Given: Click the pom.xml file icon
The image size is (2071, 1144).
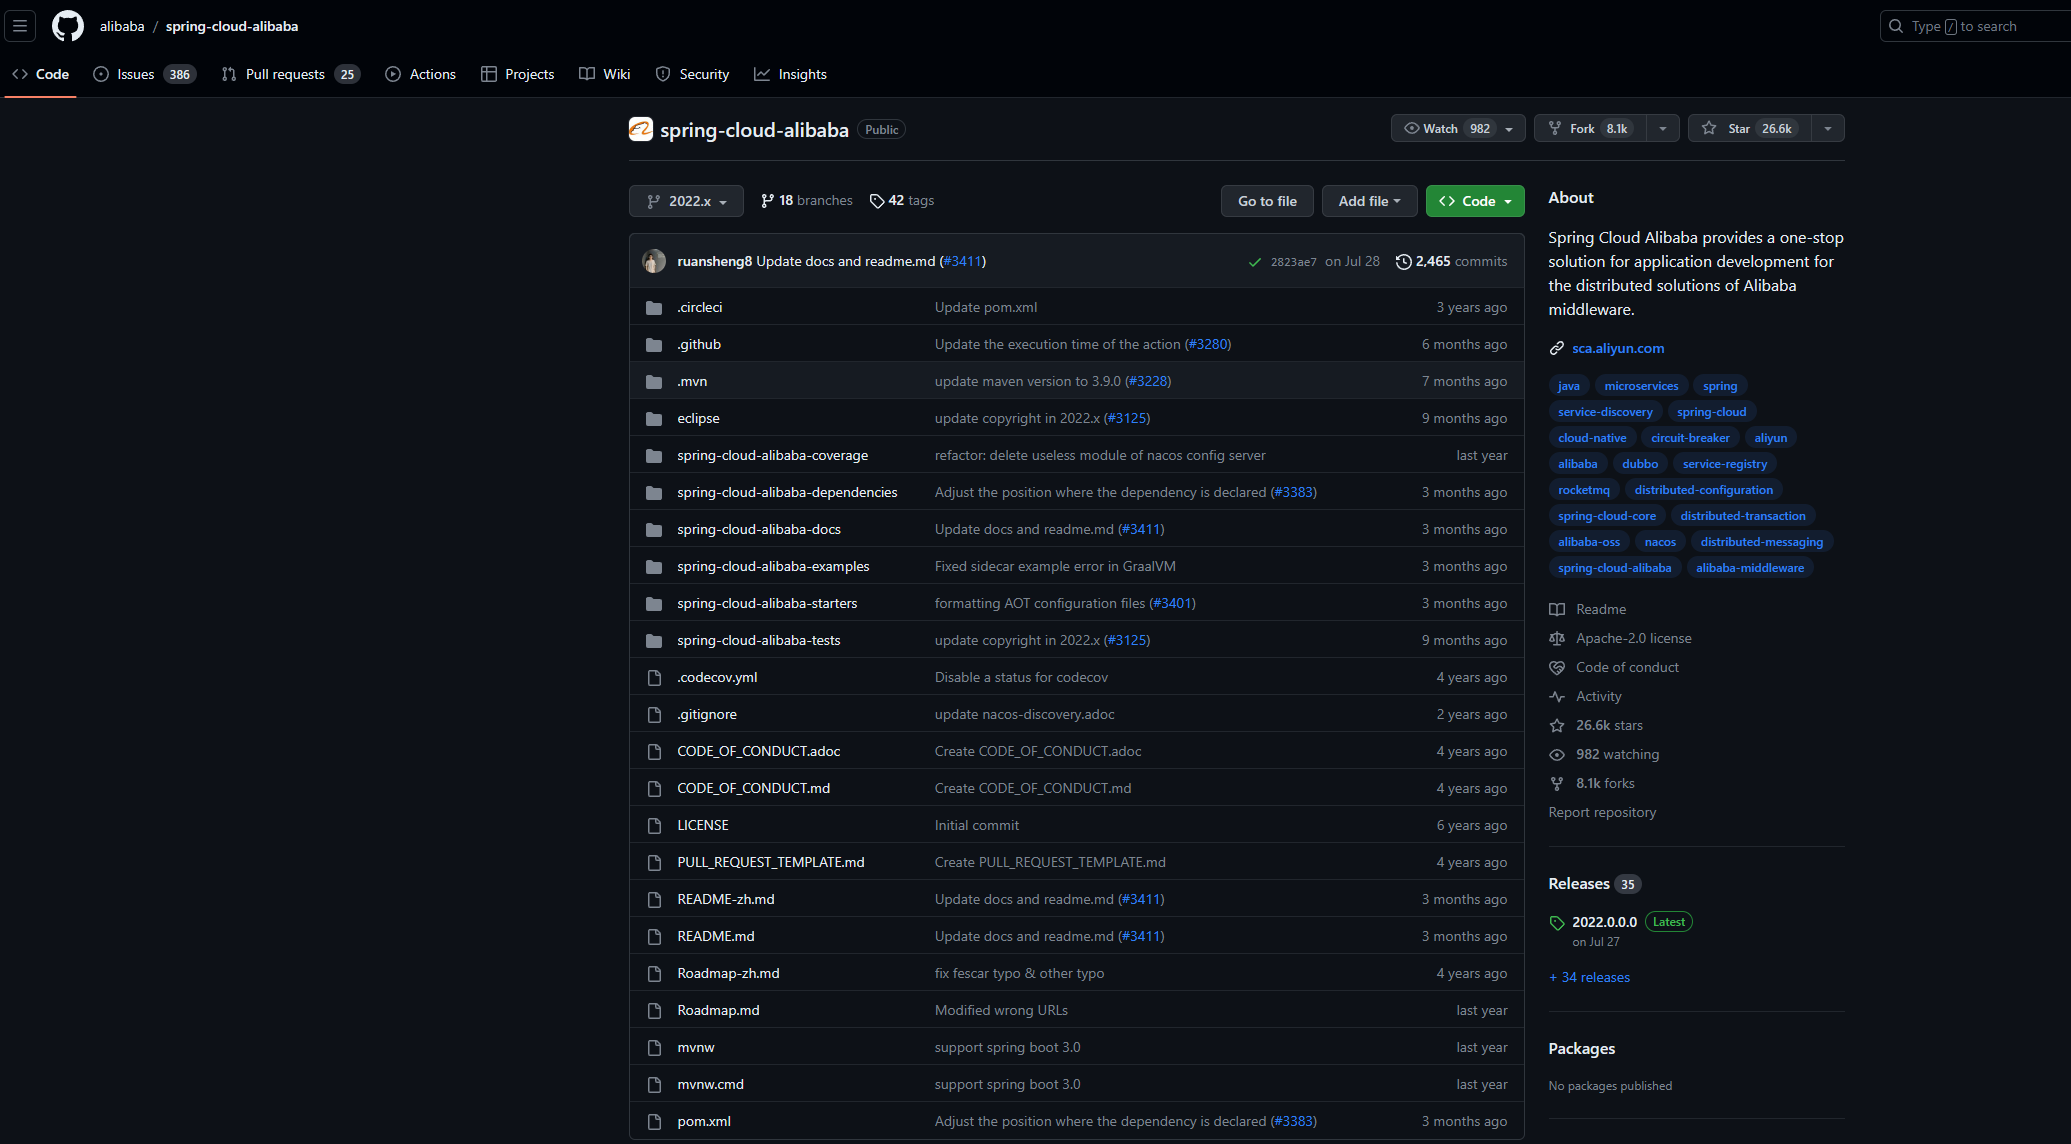Looking at the screenshot, I should click(x=654, y=1122).
